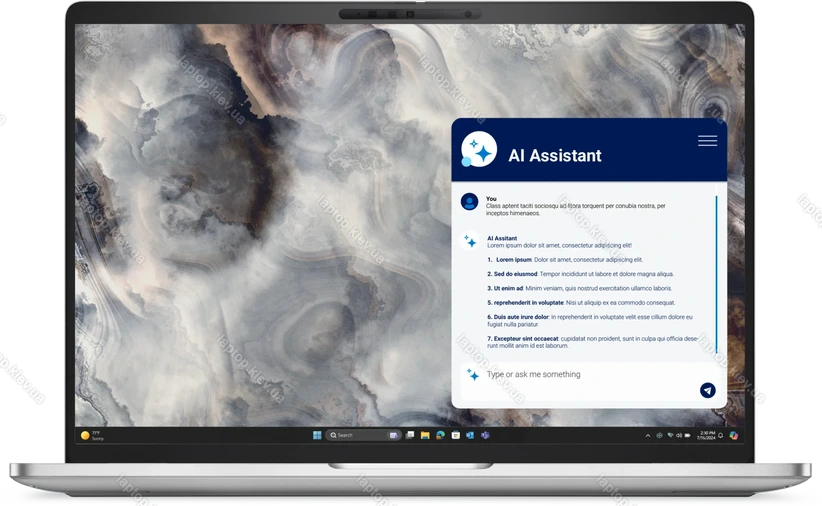
Task: Click the AI Assistant sparkle logo
Action: (479, 150)
